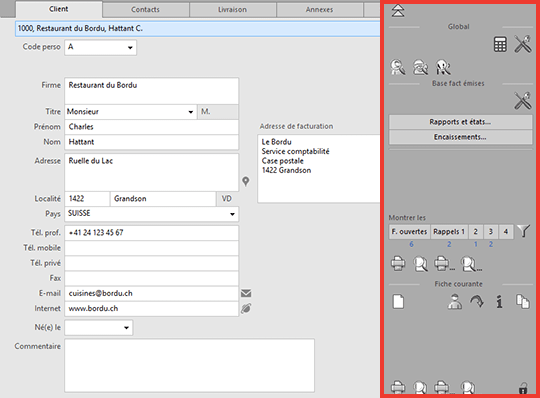Viewport: 540px width, 398px height.
Task: Open the calculator in Global section
Action: 500,44
